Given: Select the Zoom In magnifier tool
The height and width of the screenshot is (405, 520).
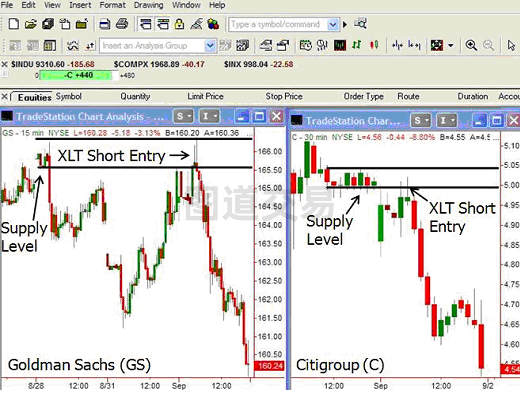Looking at the screenshot, I should click(471, 45).
